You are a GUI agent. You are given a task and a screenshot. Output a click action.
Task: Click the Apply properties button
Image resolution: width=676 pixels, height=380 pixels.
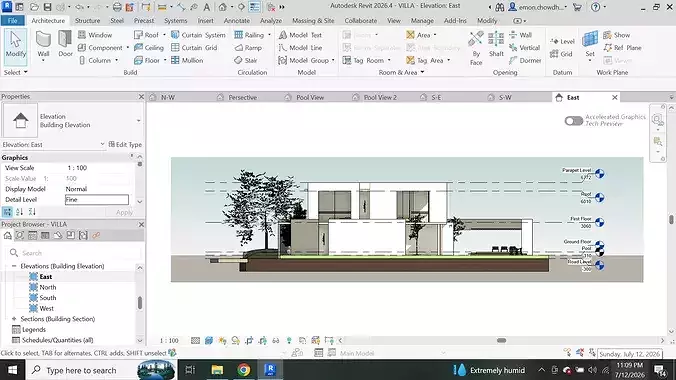124,212
